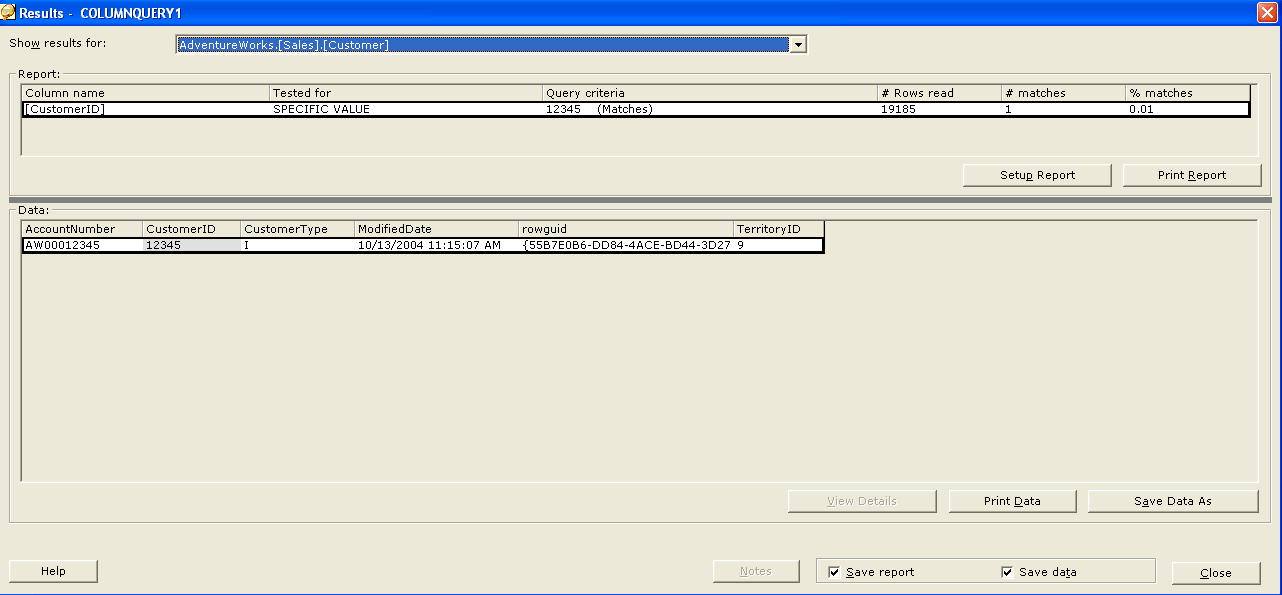Click the SPECIFIC VALUE cell
Screen dimensions: 1282x595
coord(406,109)
